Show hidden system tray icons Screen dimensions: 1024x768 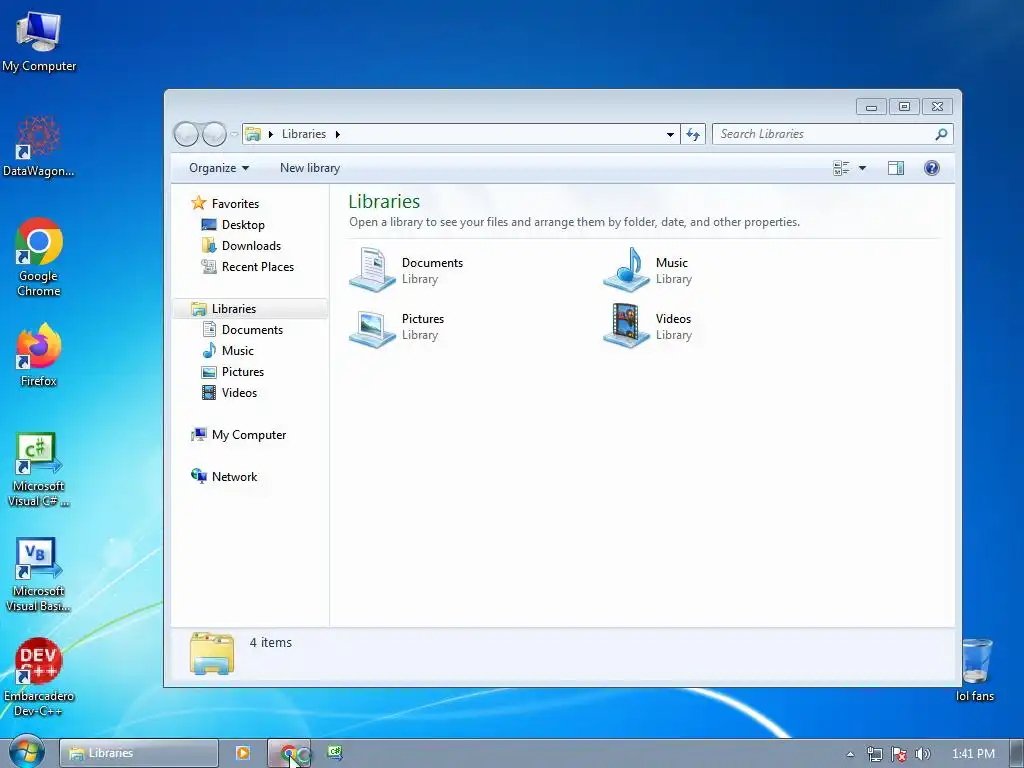pos(850,754)
